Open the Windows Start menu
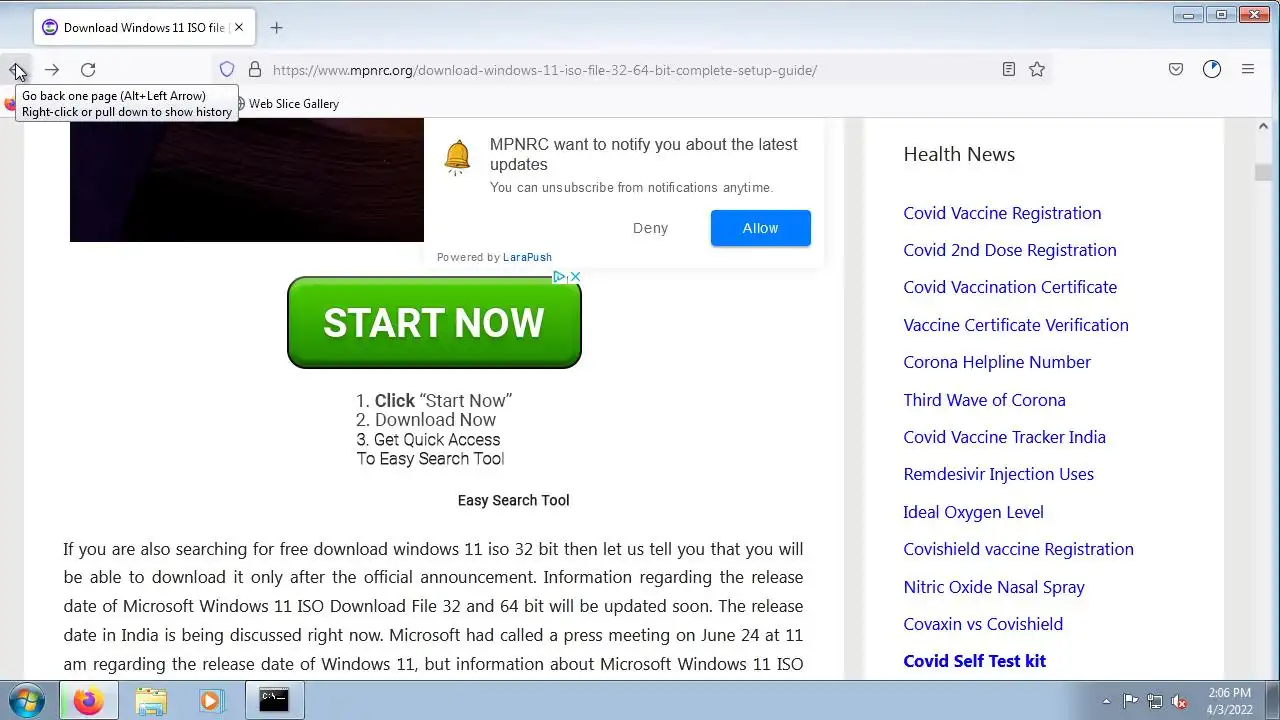Image resolution: width=1280 pixels, height=720 pixels. (x=27, y=700)
